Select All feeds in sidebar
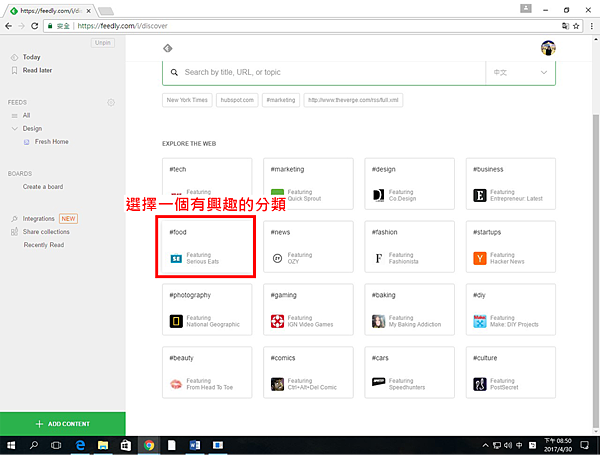The width and height of the screenshot is (600, 458). [26, 116]
